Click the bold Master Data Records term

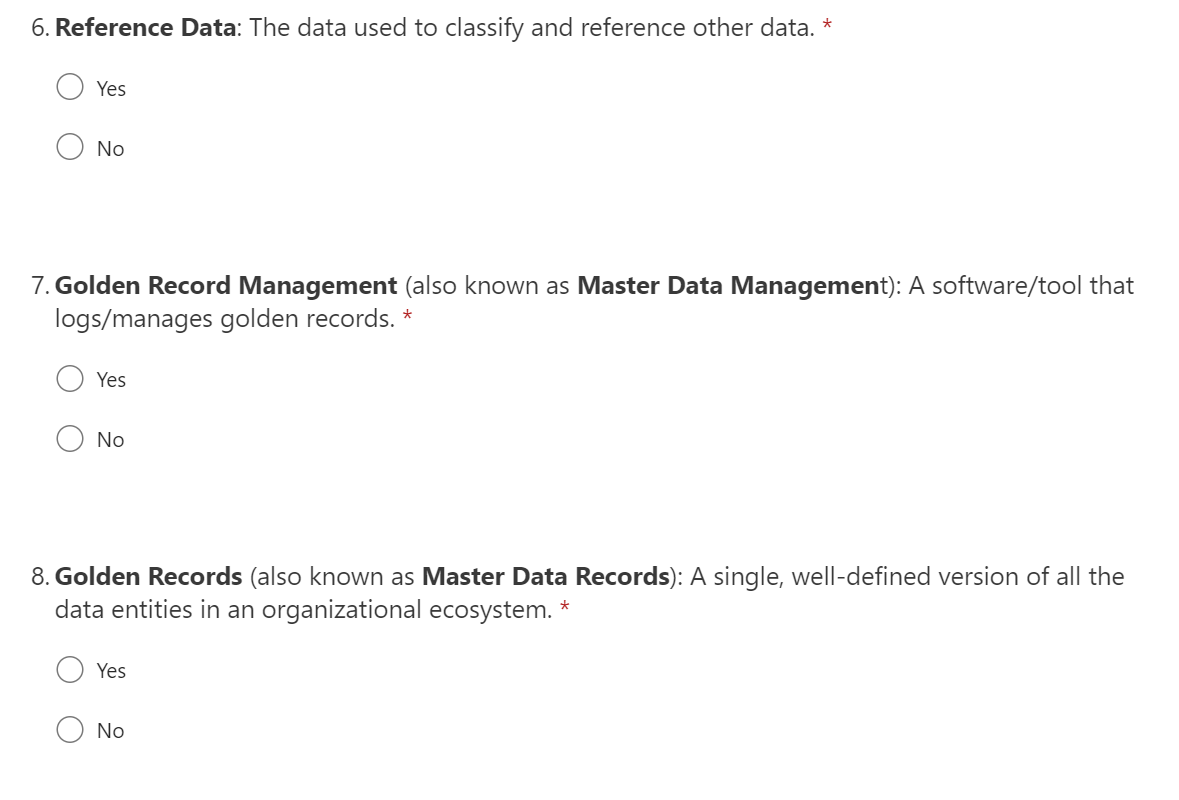(x=545, y=577)
